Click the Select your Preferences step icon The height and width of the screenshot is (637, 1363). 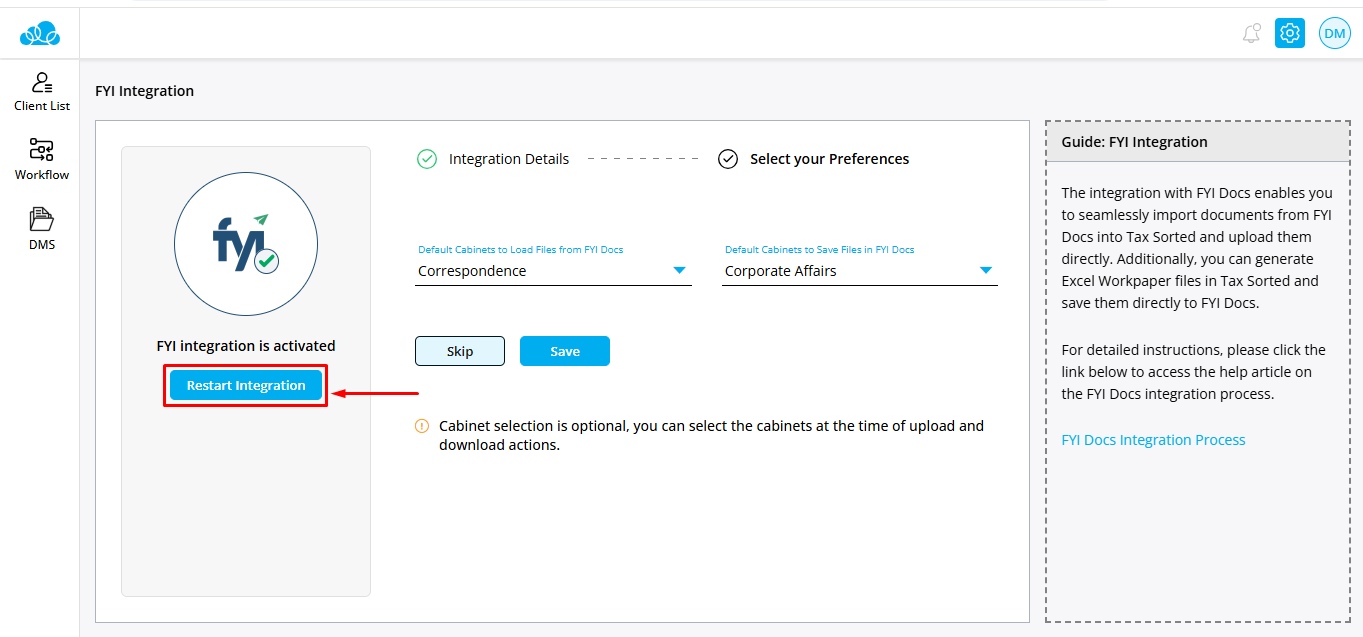(x=728, y=159)
